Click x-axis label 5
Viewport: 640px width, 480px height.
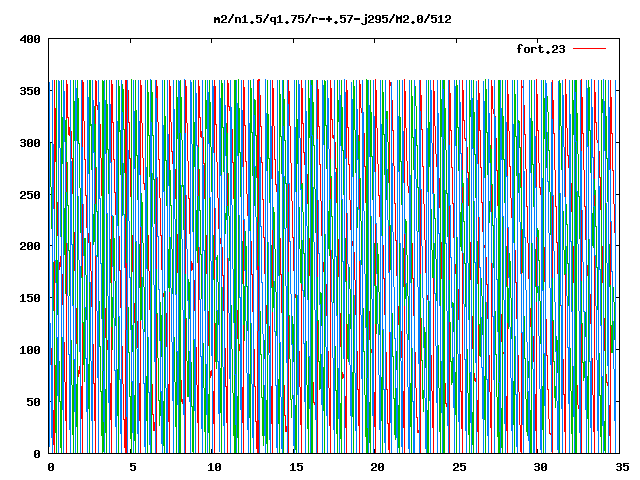(133, 467)
